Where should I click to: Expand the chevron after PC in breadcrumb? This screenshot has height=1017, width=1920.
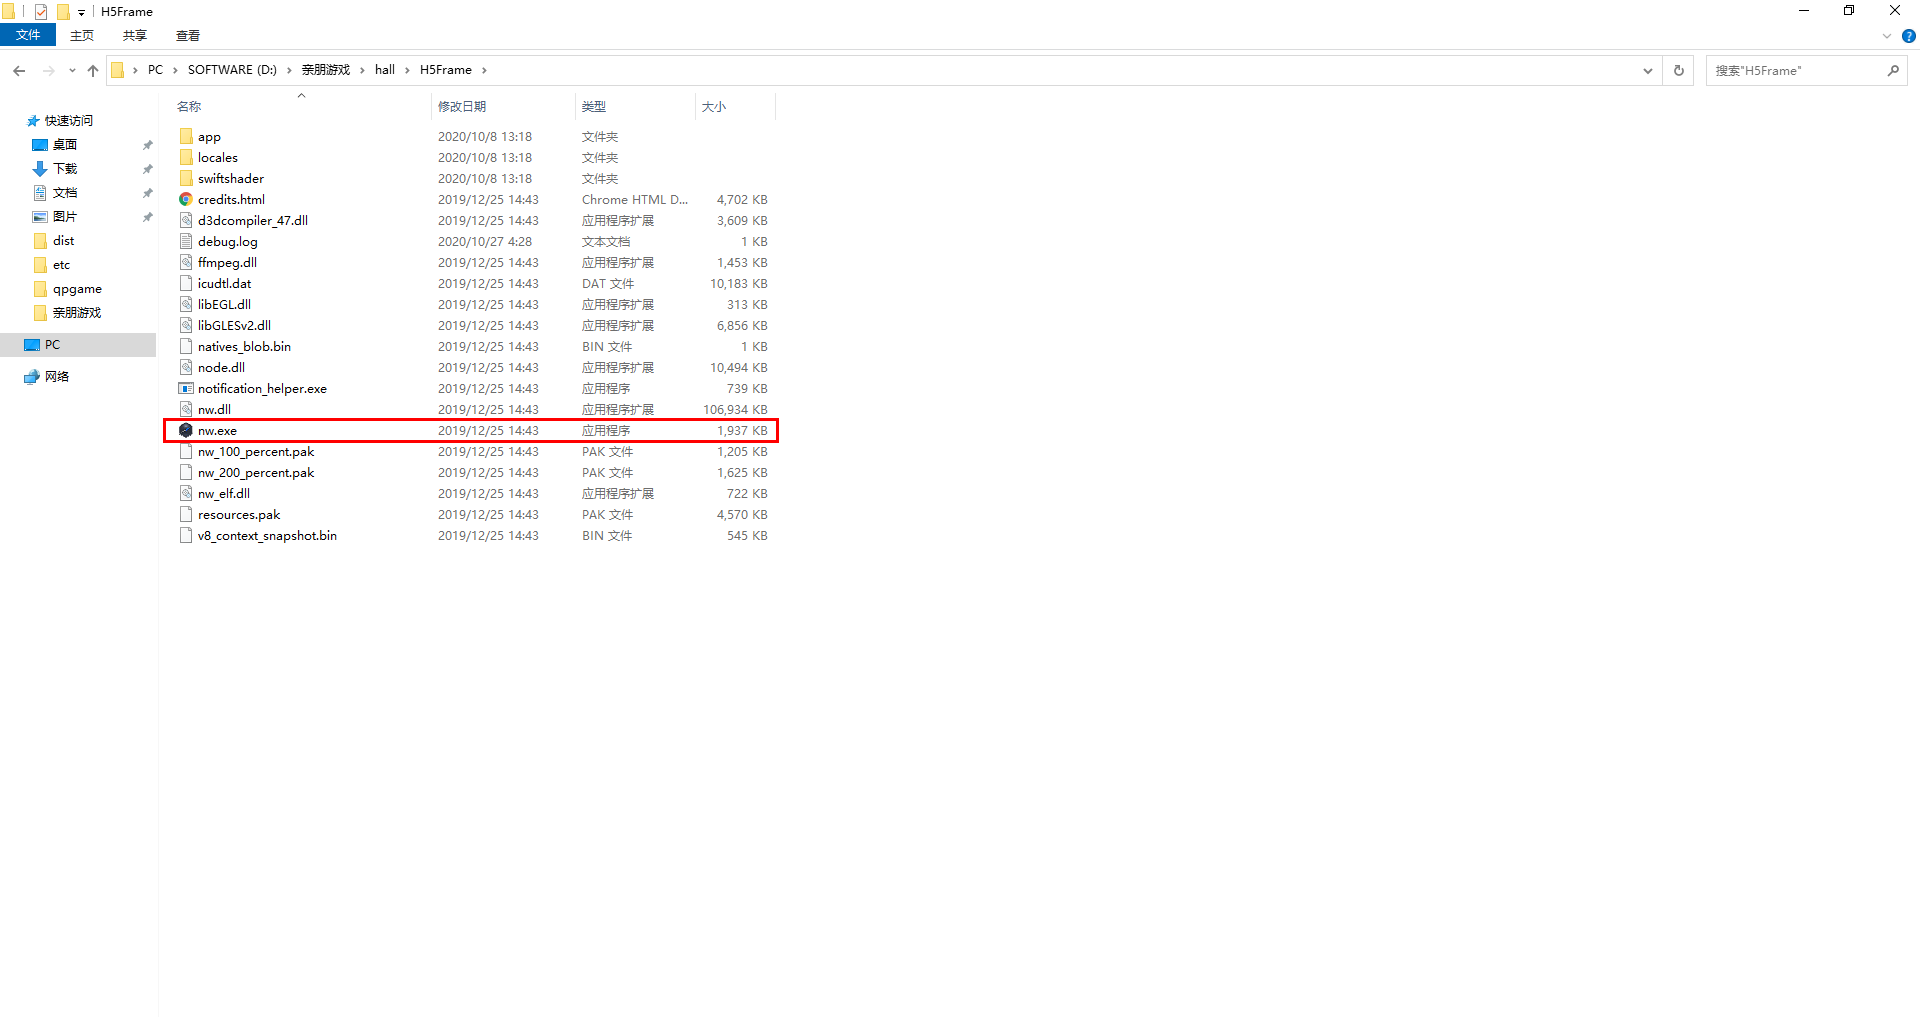pyautogui.click(x=175, y=70)
